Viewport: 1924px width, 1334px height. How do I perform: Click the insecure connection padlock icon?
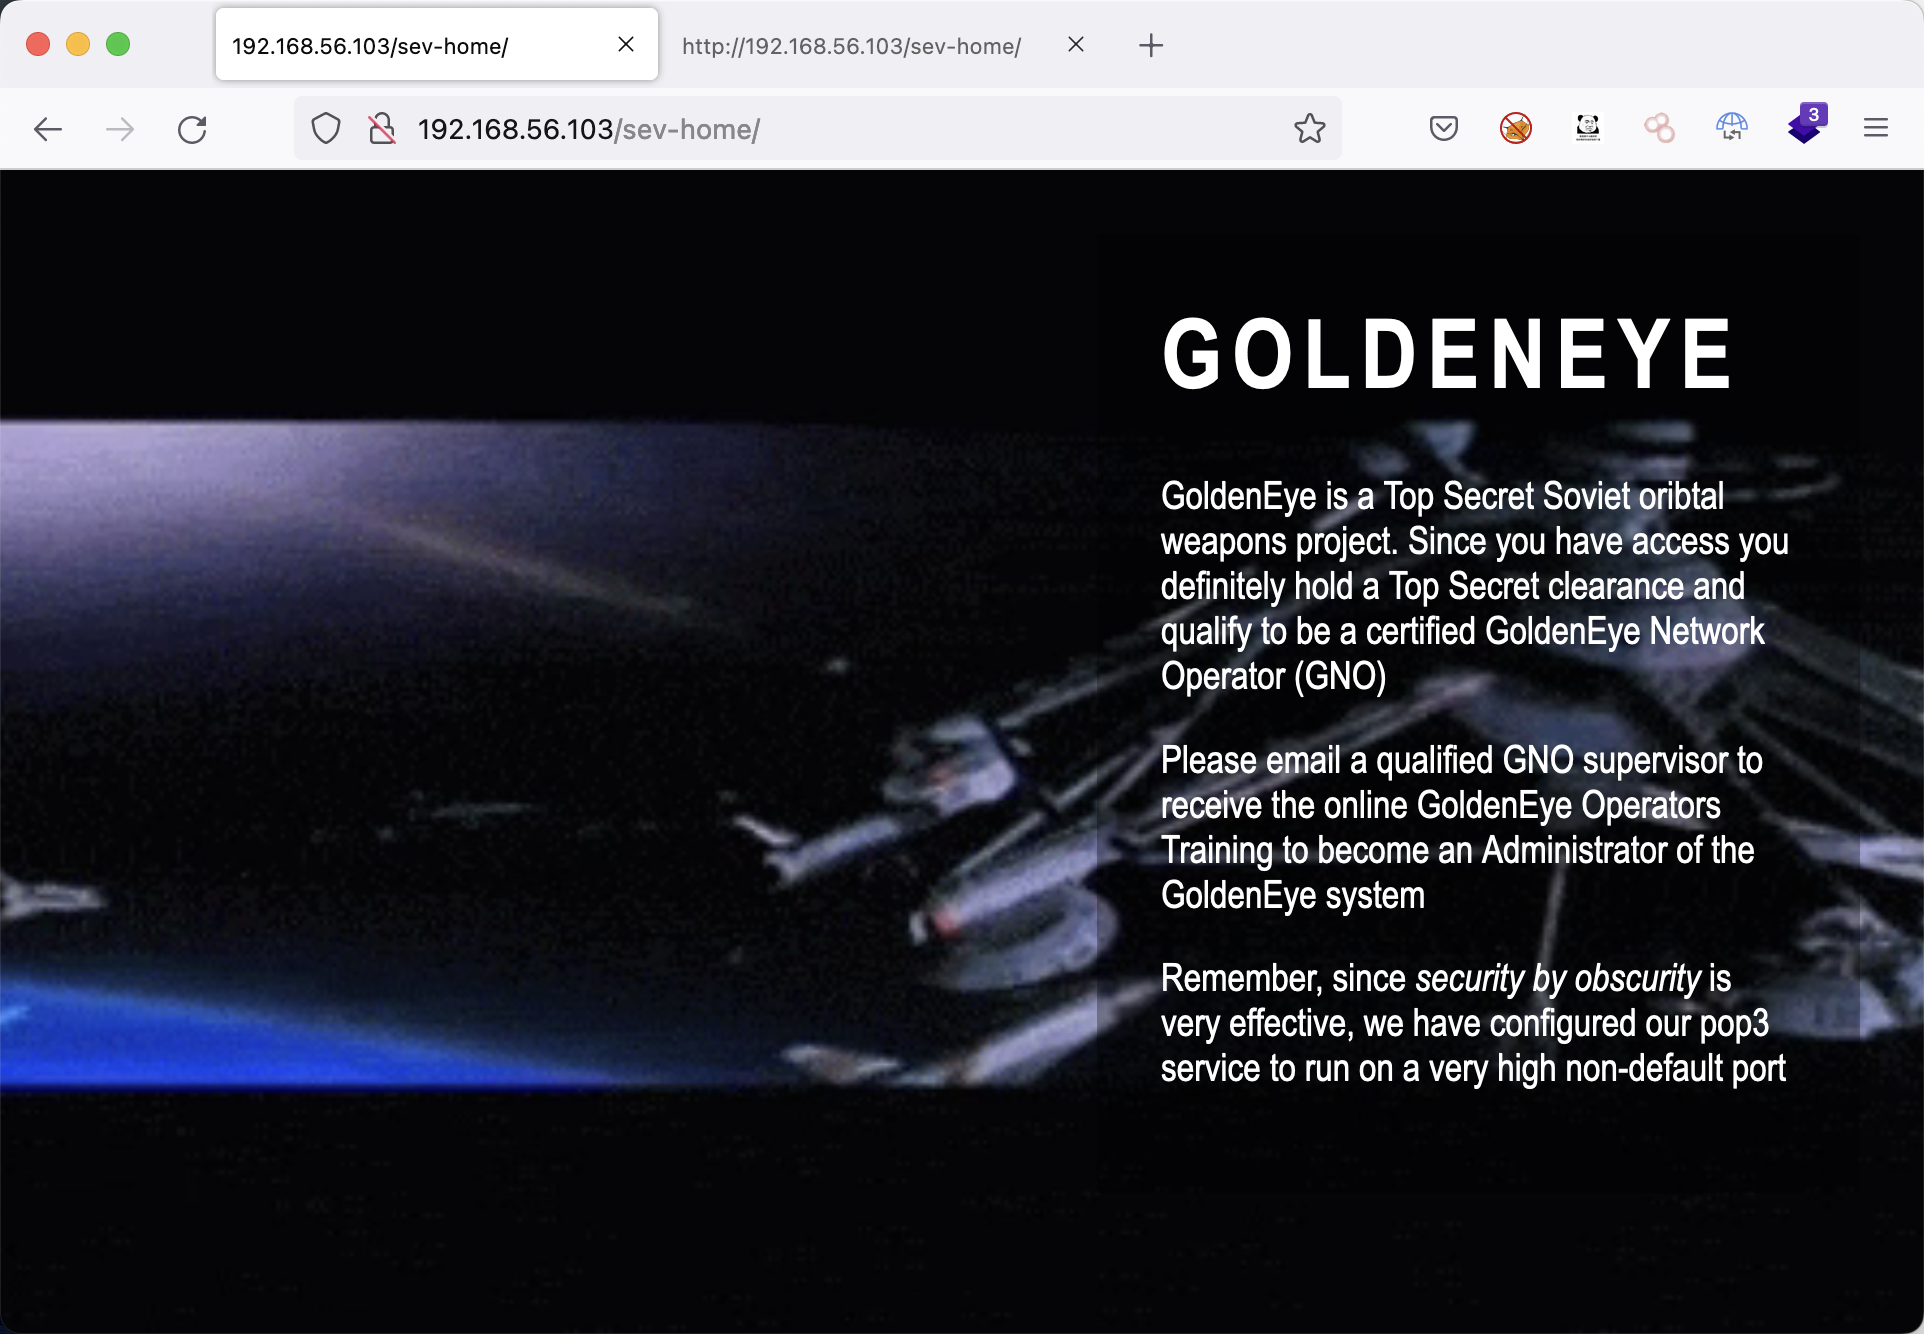coord(381,129)
